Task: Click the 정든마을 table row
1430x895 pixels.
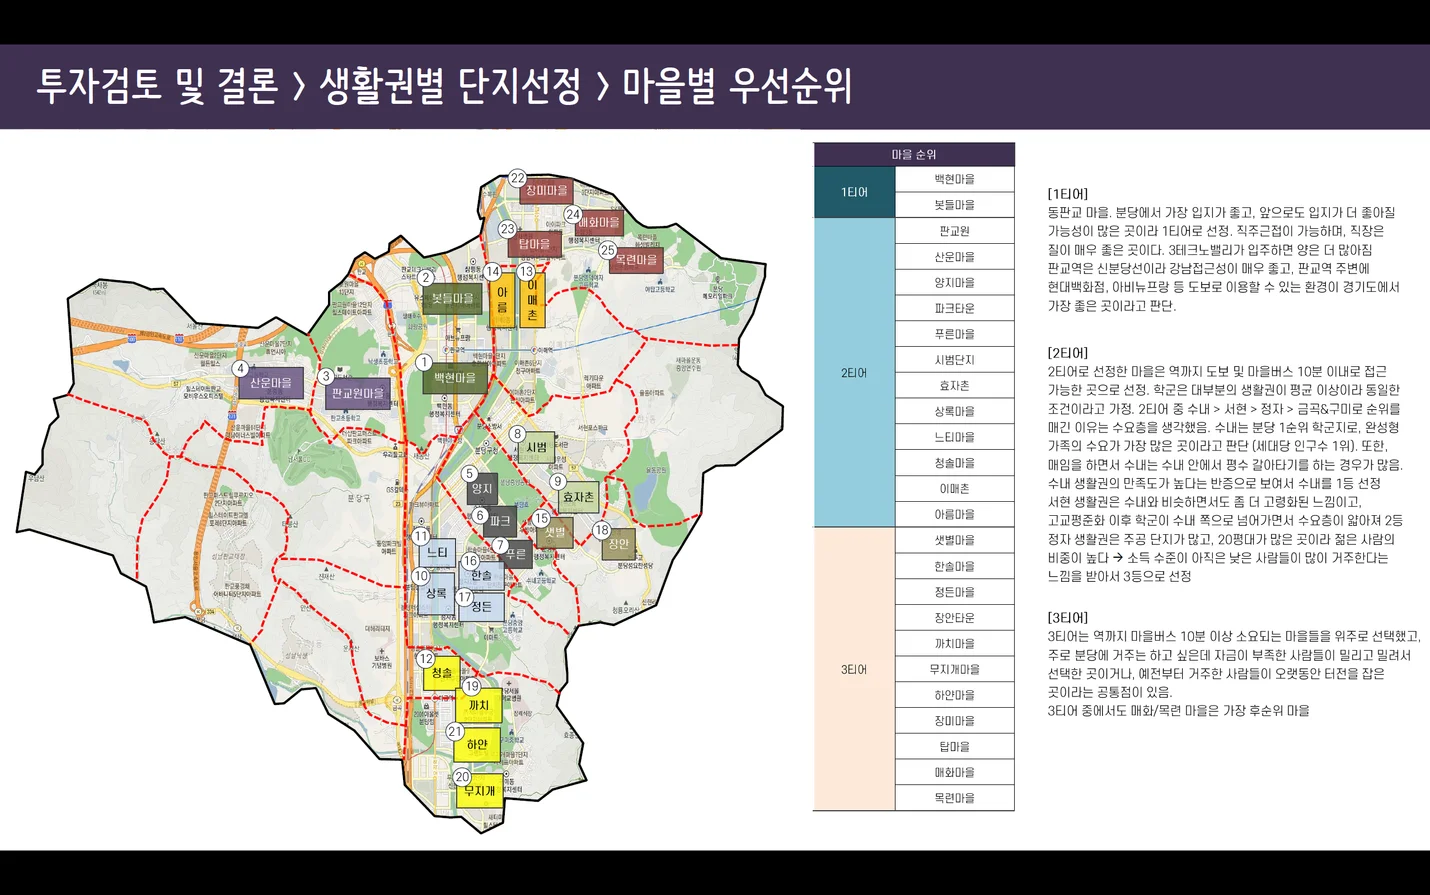Action: (x=955, y=592)
